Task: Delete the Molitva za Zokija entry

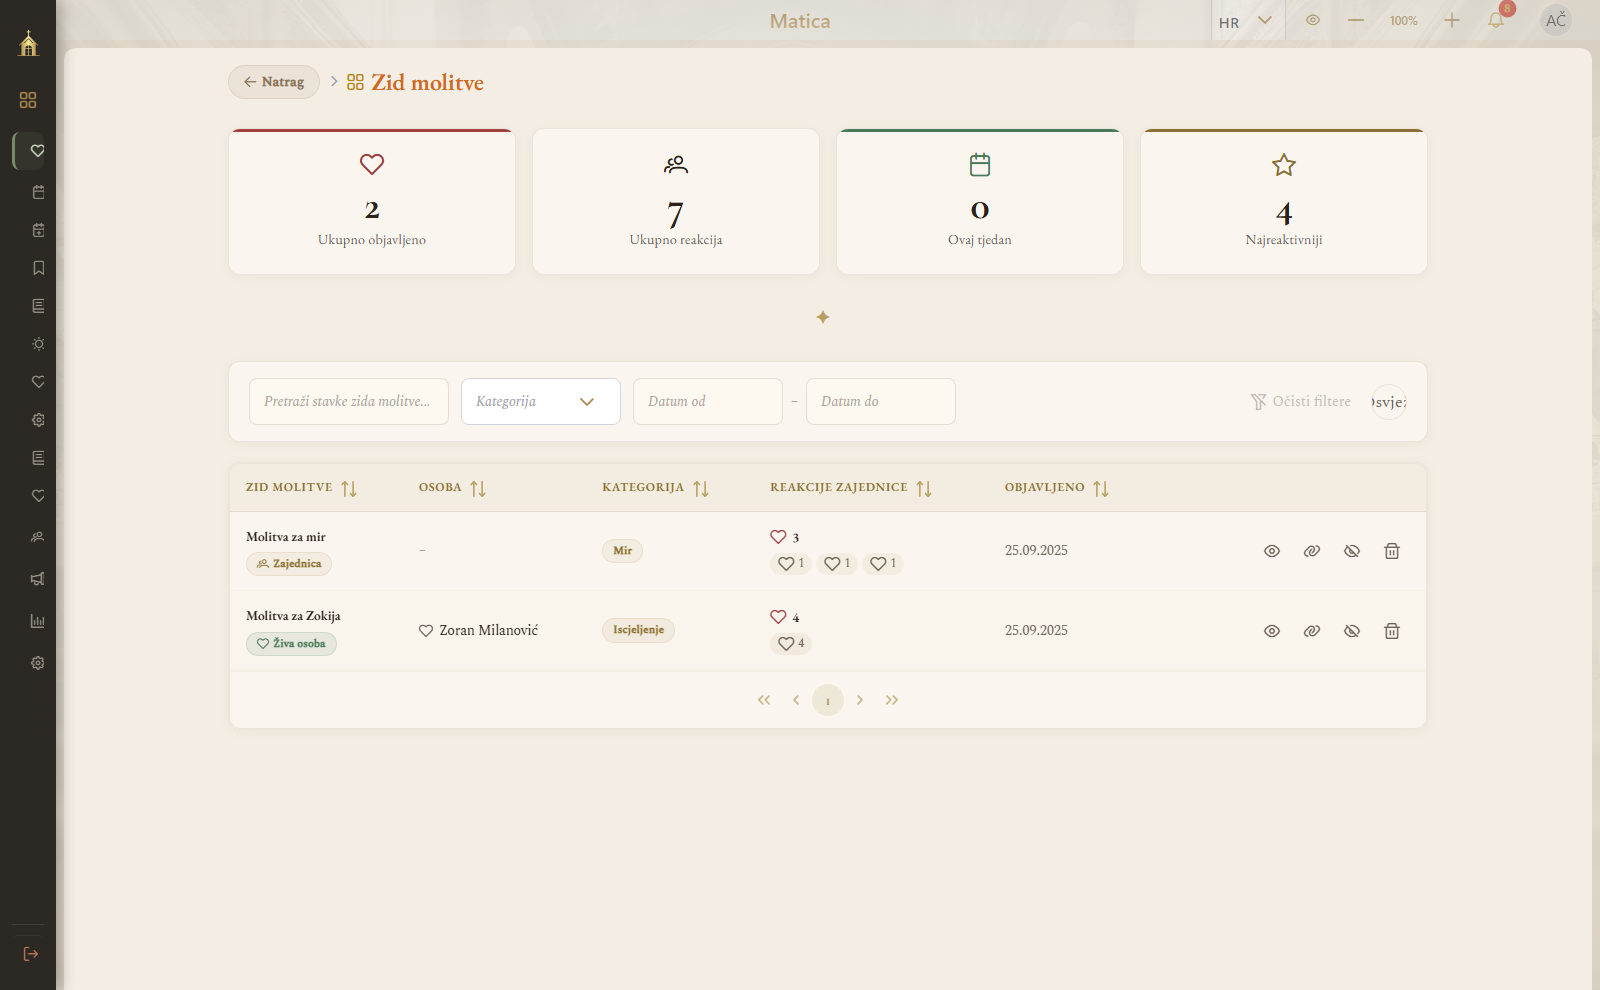Action: tap(1392, 631)
